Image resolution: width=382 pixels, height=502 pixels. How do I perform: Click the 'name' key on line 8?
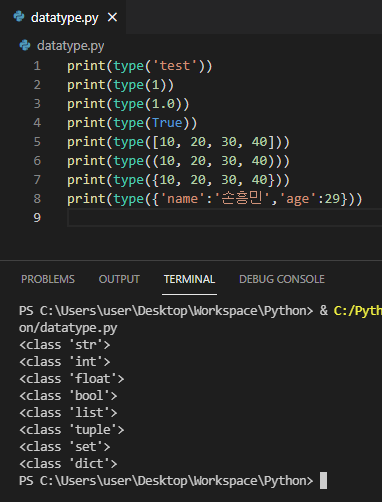182,199
